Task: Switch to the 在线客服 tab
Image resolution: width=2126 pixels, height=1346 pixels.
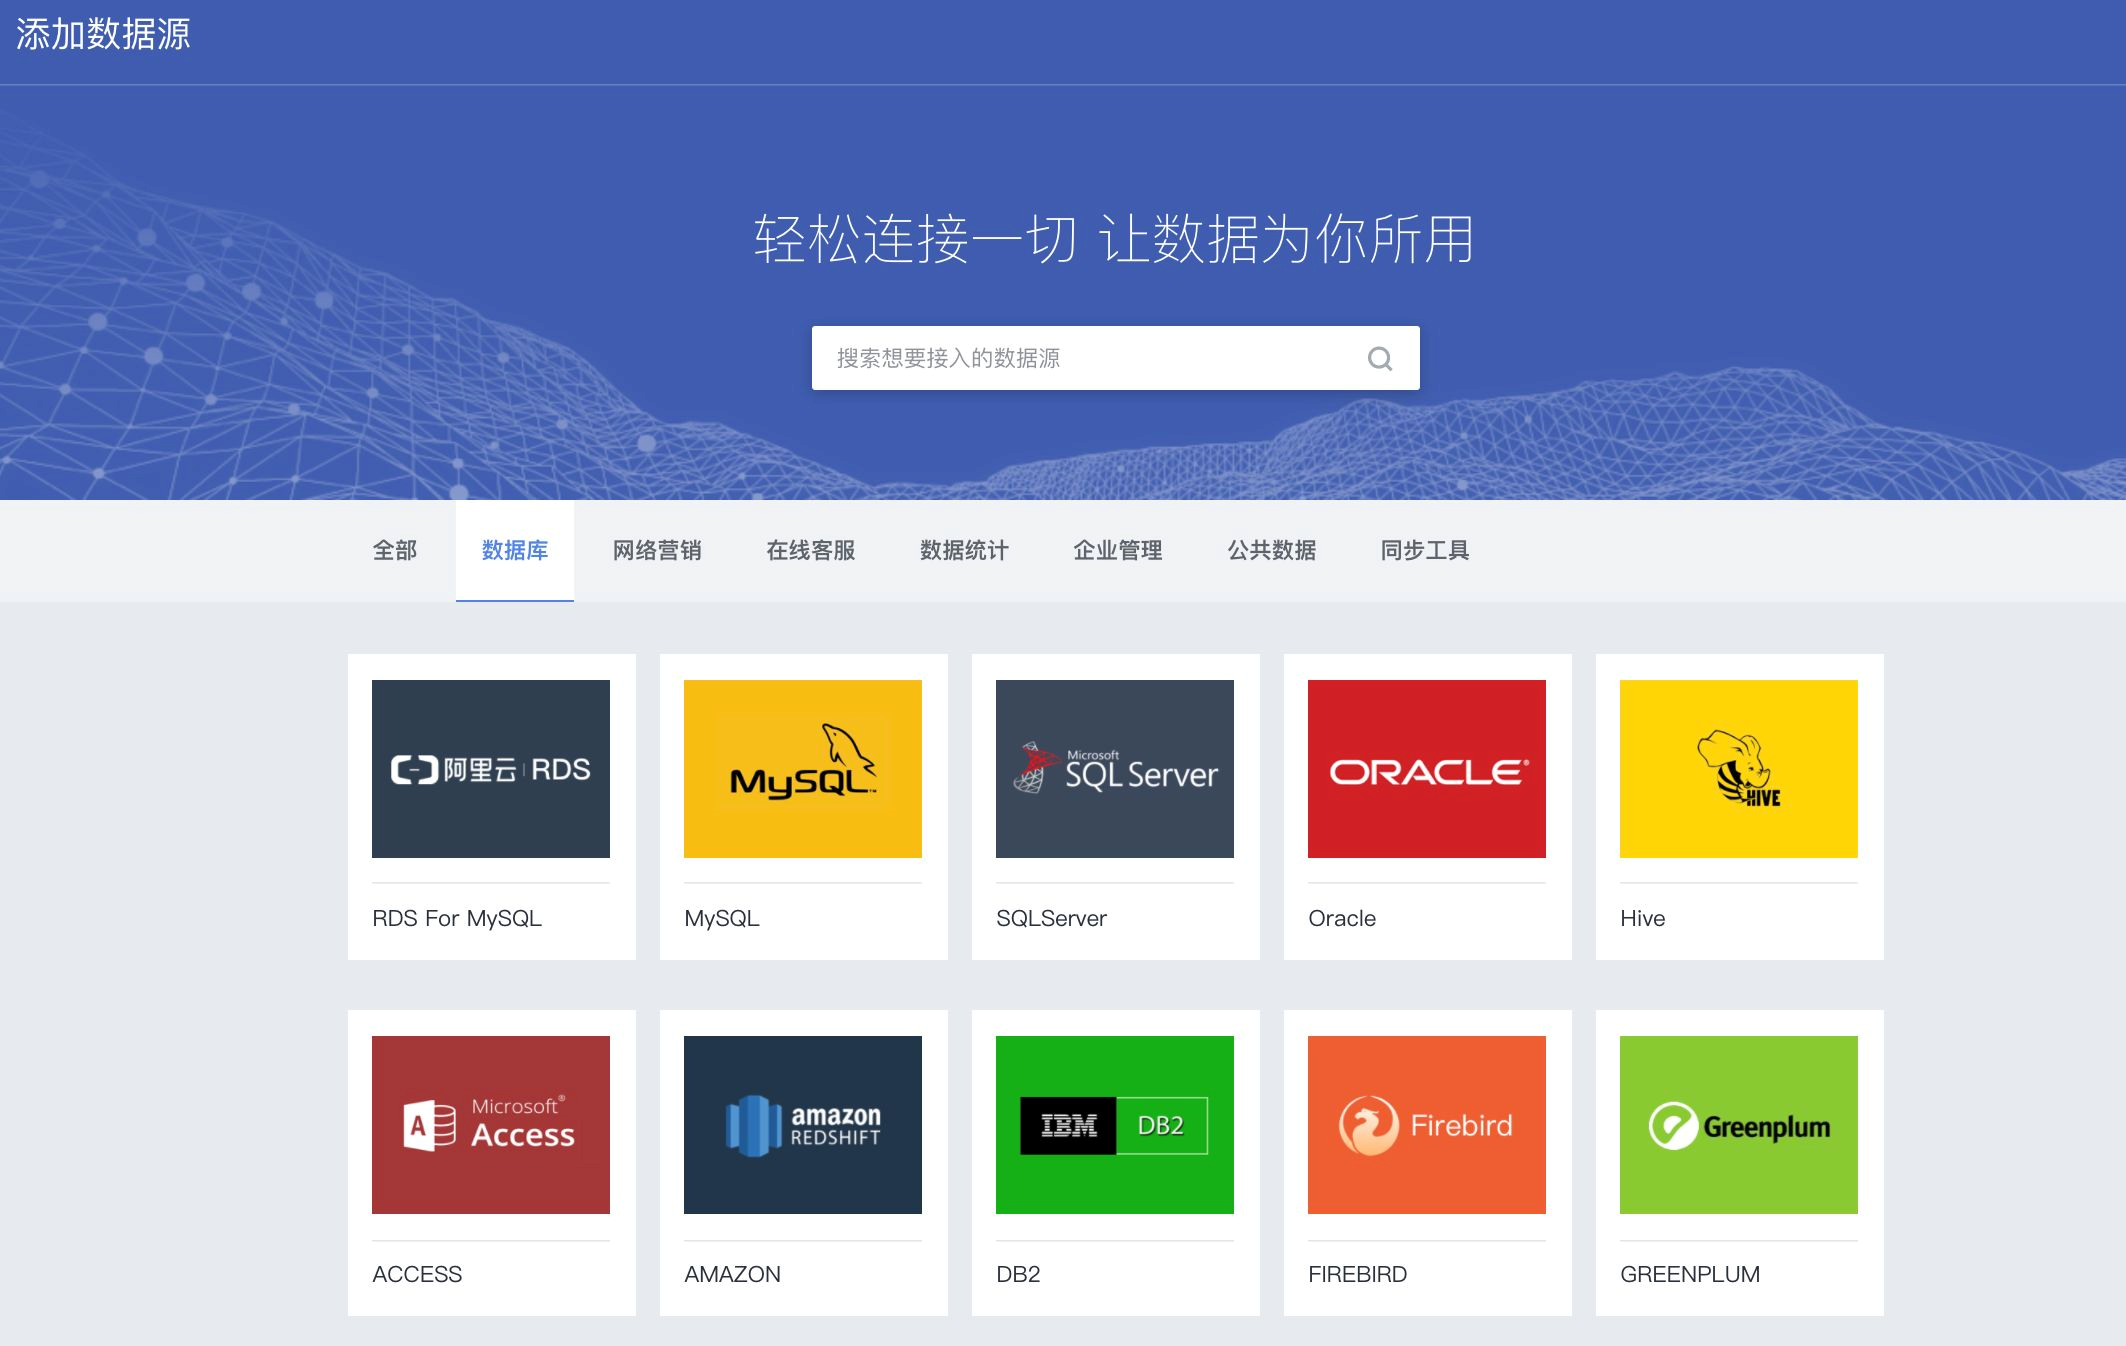Action: [811, 550]
